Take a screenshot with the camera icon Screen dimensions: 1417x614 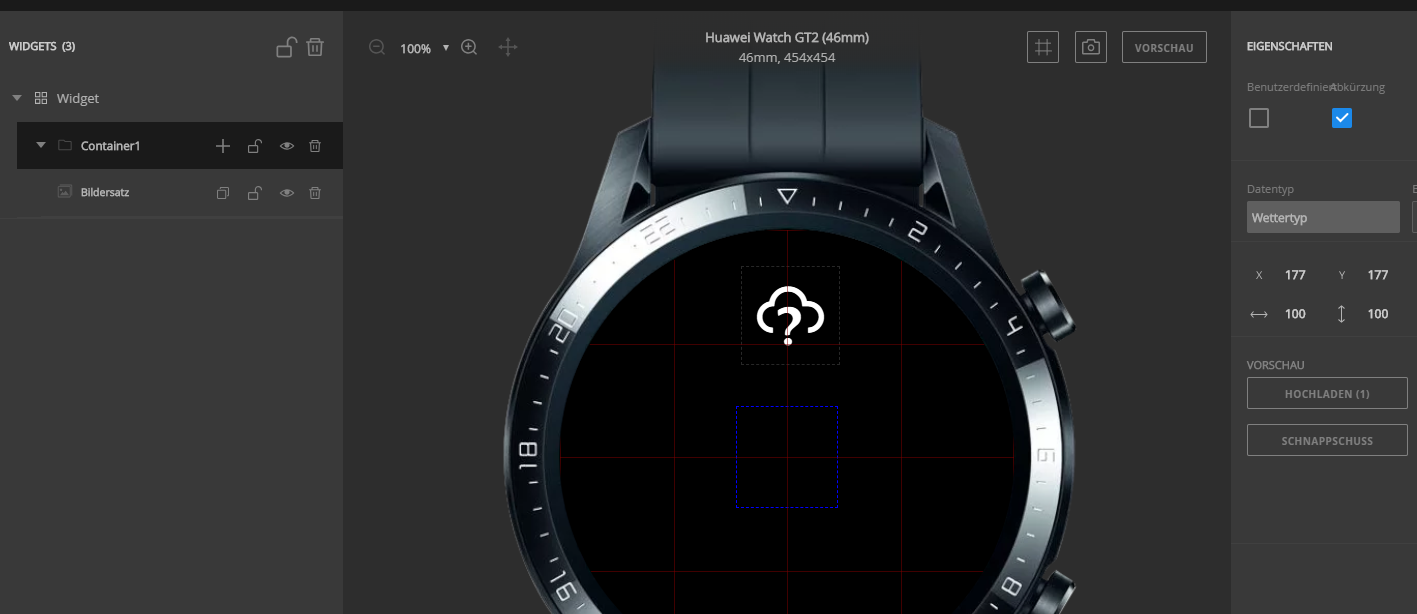pyautogui.click(x=1091, y=47)
